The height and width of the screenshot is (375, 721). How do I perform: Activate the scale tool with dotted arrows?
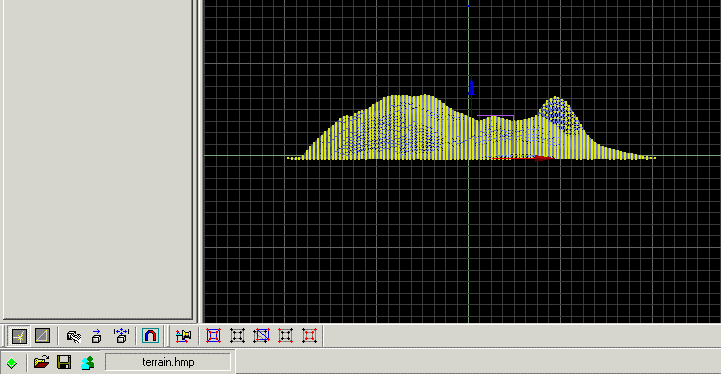tap(121, 336)
